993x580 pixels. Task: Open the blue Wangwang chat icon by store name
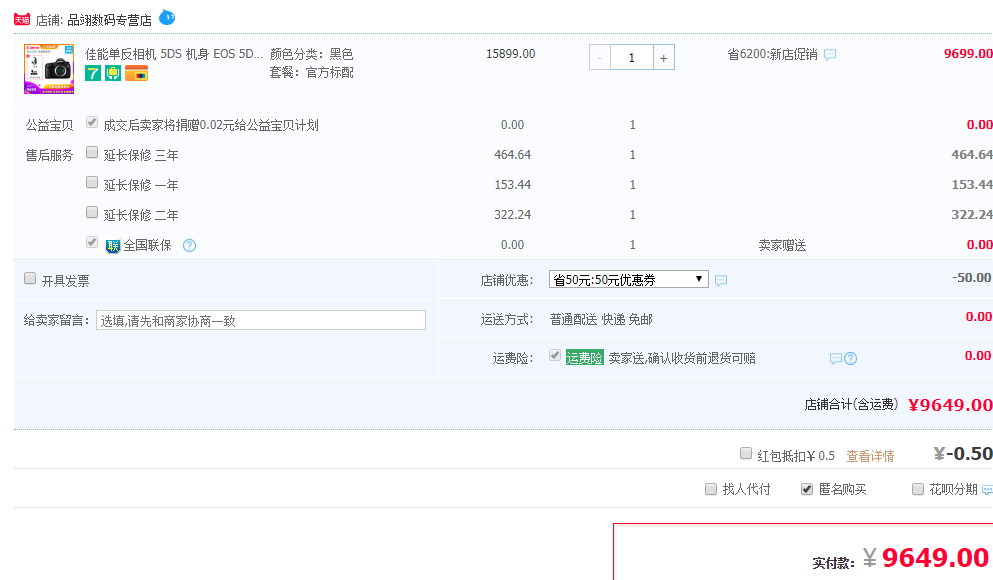tap(167, 17)
